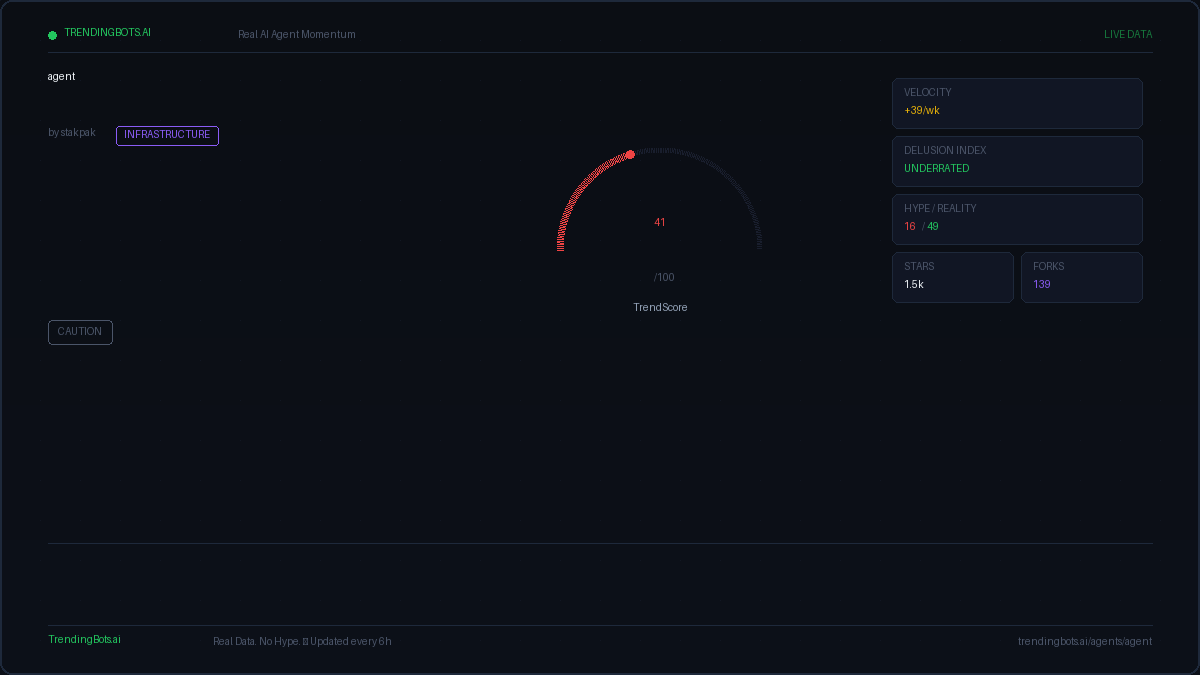Click the '+39/wk' velocity value
The image size is (1200, 675).
922,110
